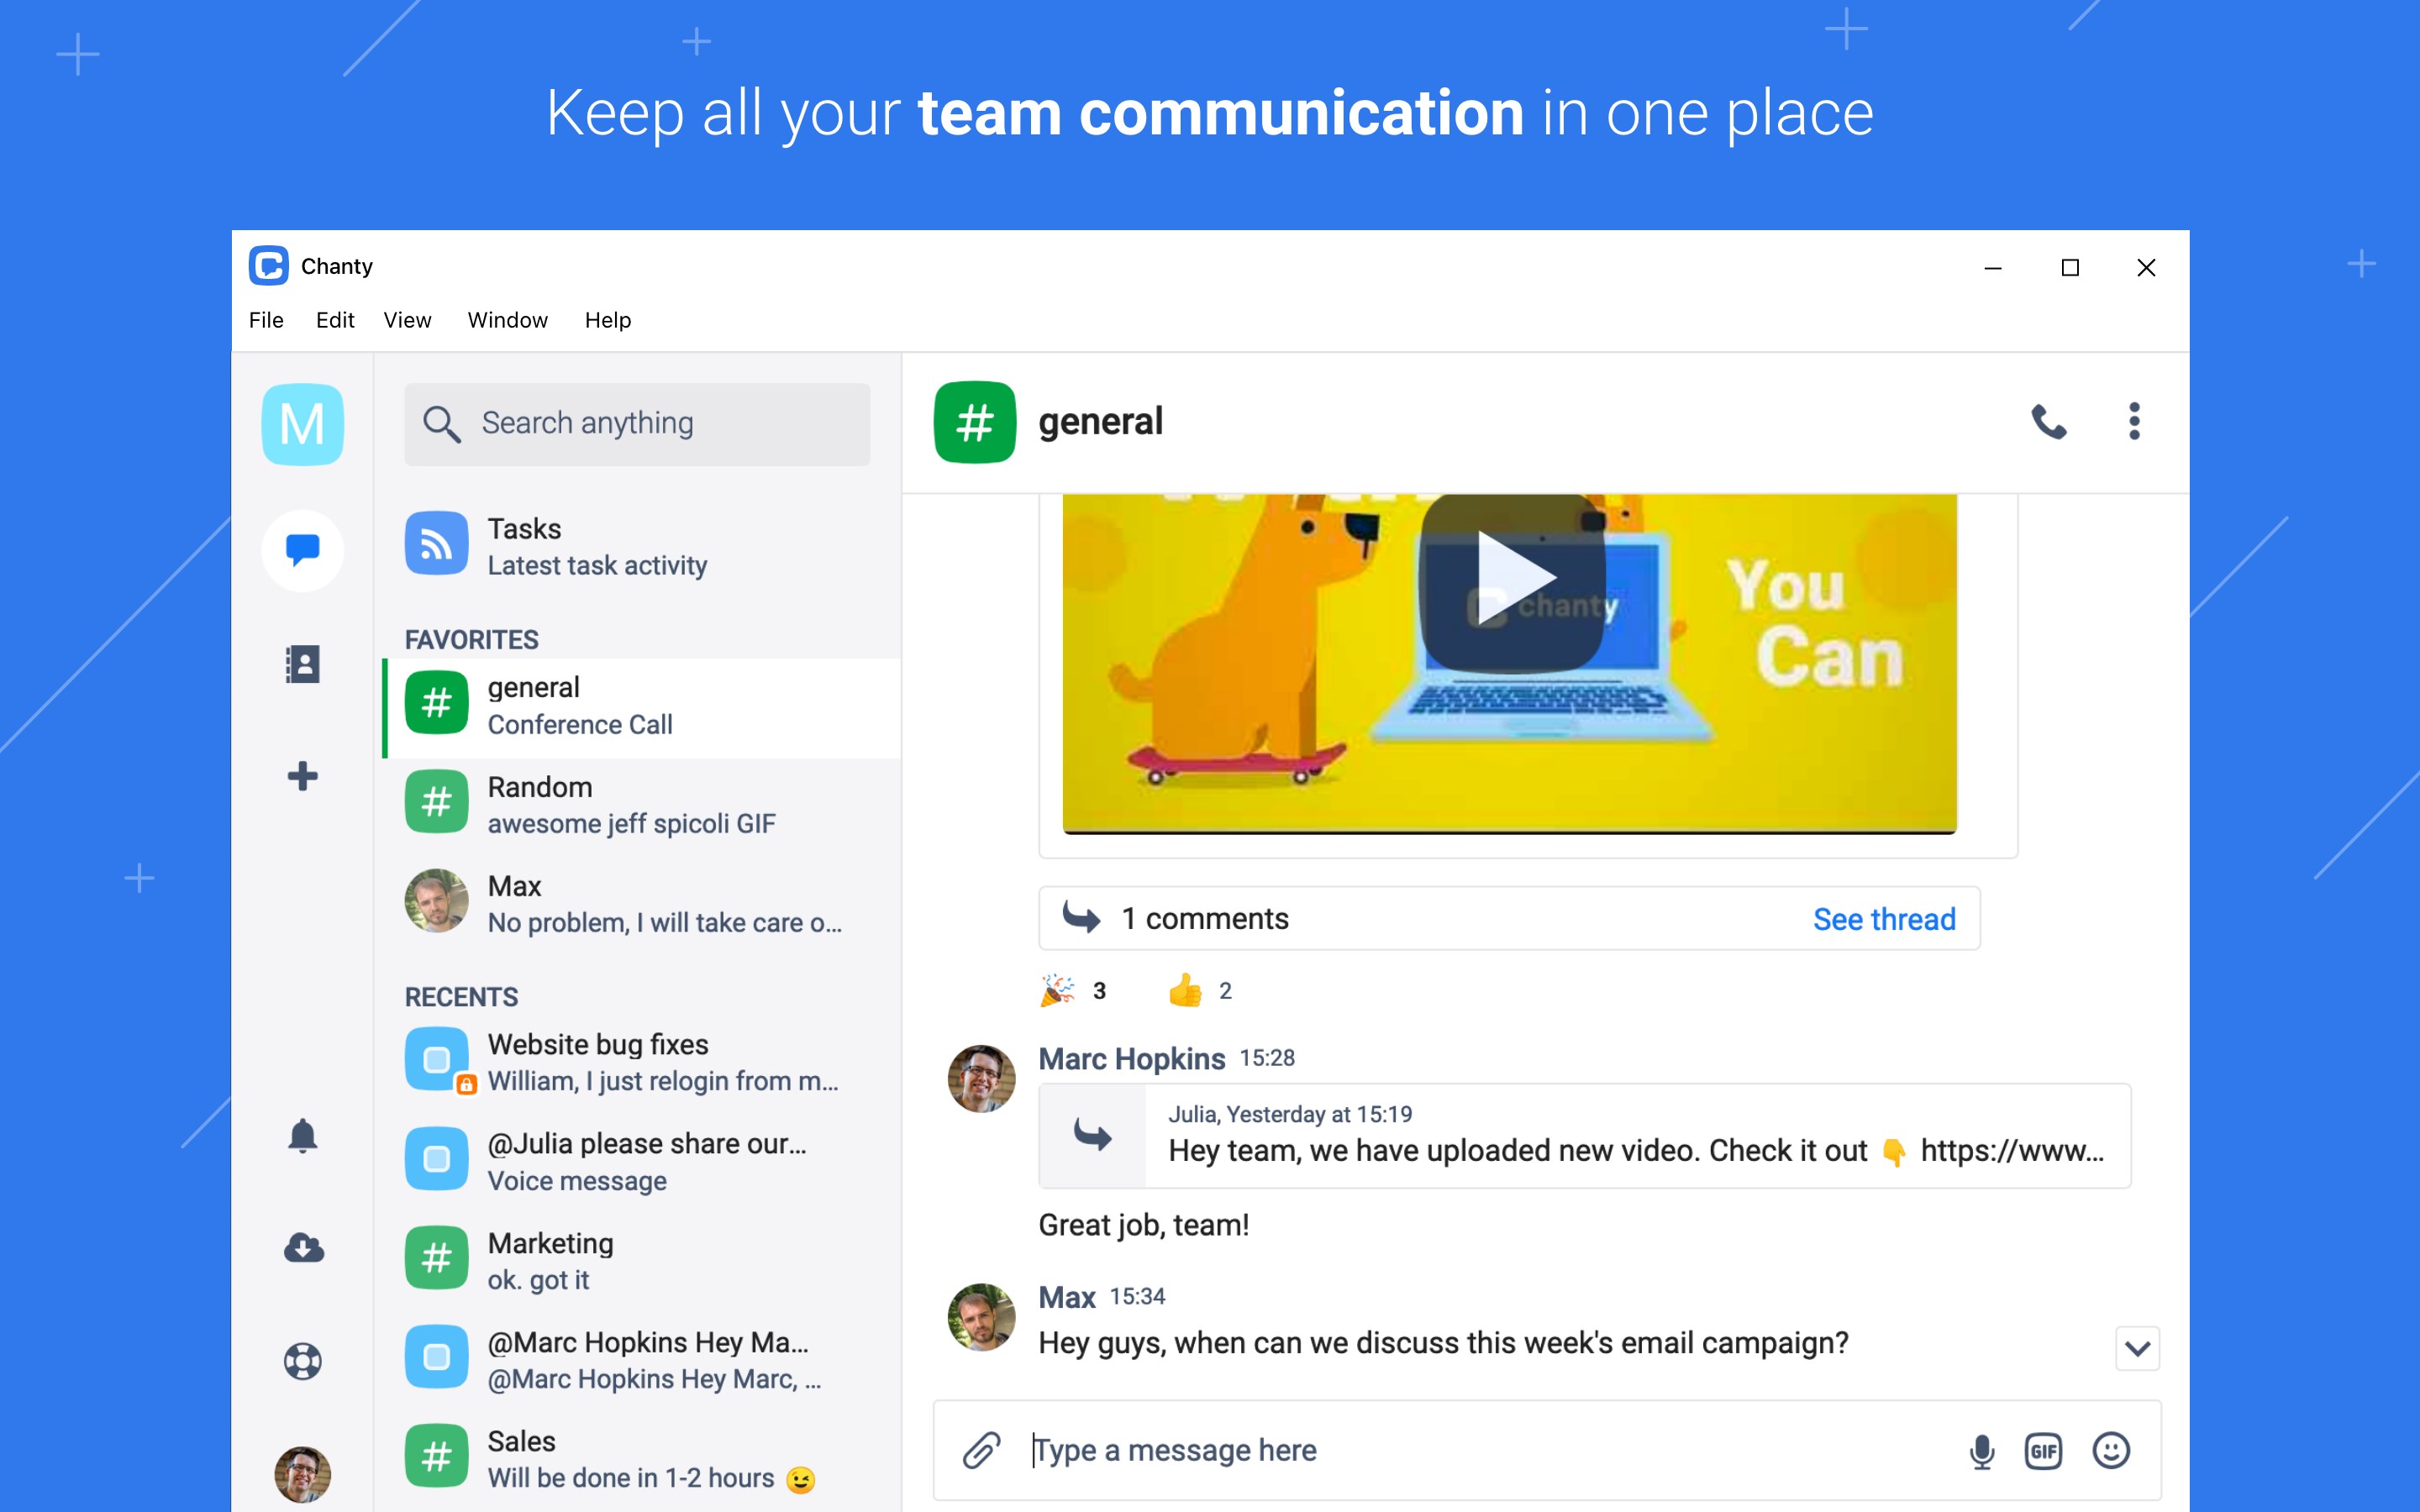Expand message actions chevron on Max's message

2137,1348
